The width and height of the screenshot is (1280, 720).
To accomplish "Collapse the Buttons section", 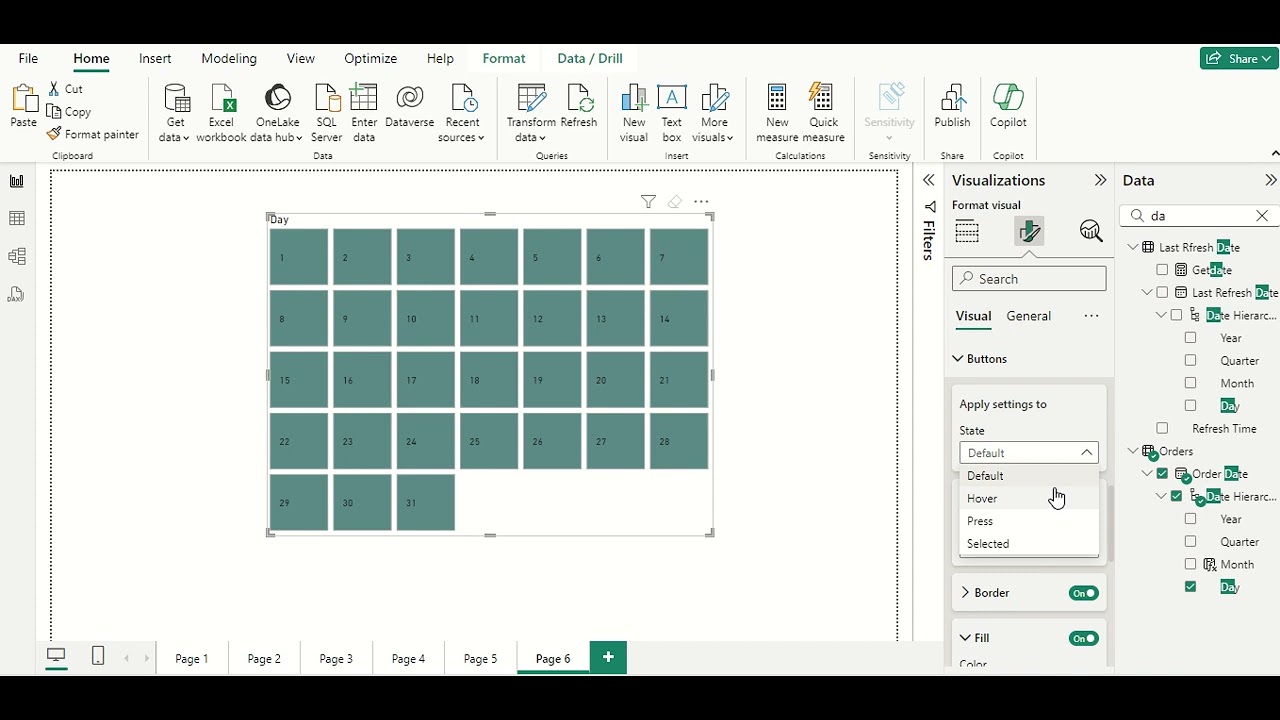I will pyautogui.click(x=958, y=358).
